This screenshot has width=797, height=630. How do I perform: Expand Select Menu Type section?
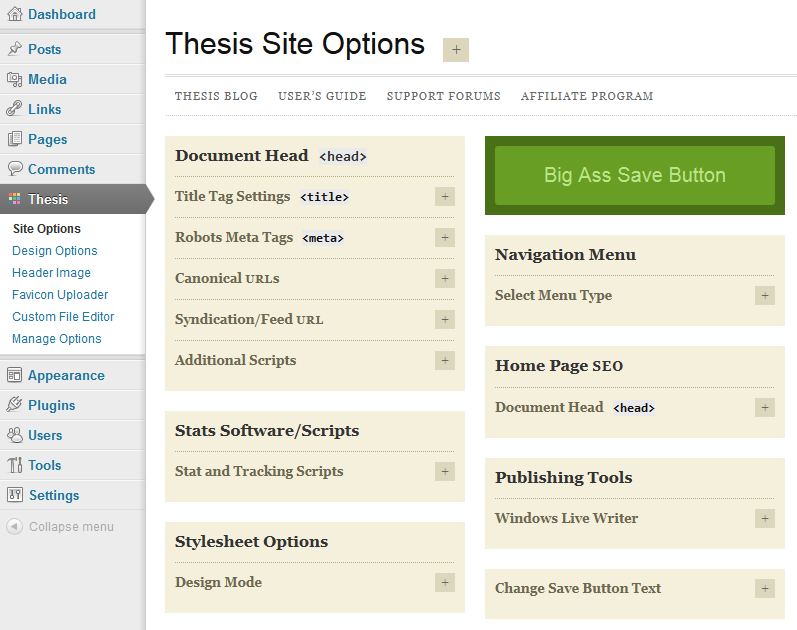point(765,295)
